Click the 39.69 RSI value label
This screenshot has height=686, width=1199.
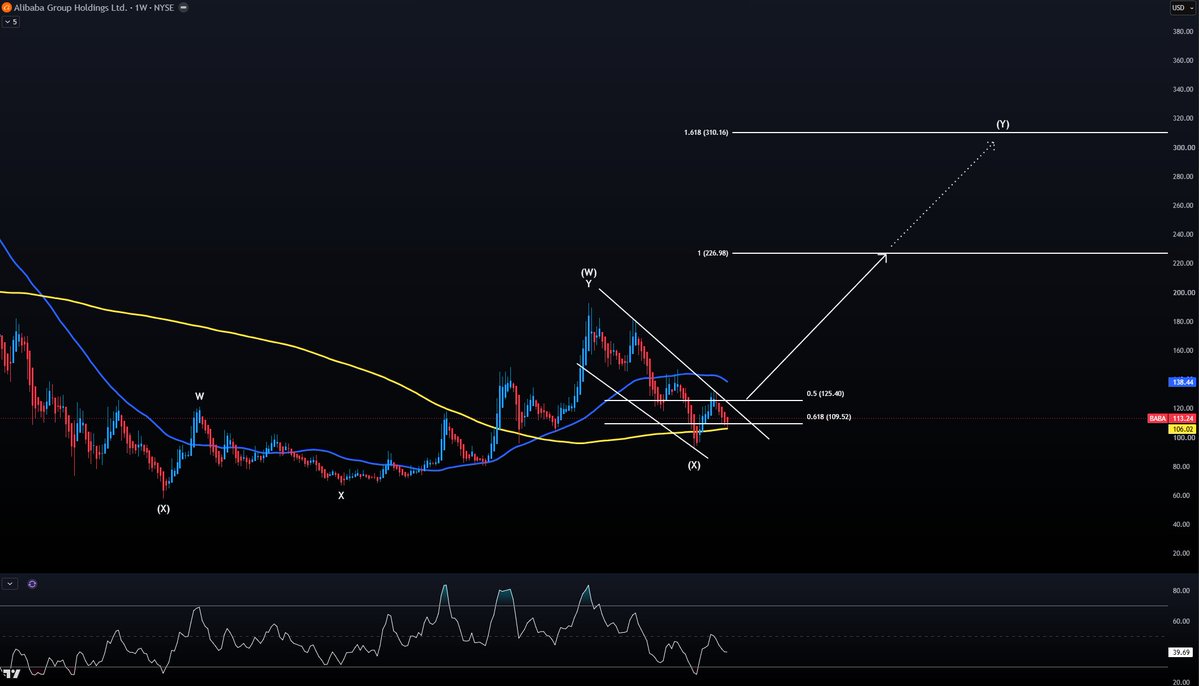click(x=1181, y=652)
